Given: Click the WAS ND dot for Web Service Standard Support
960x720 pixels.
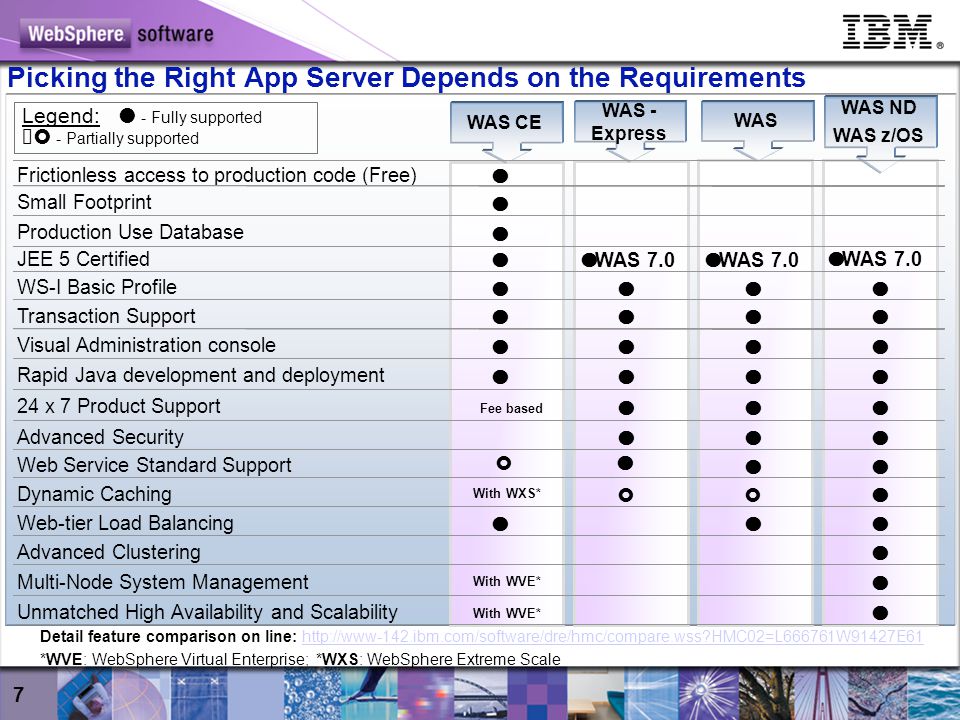Looking at the screenshot, I should point(880,467).
